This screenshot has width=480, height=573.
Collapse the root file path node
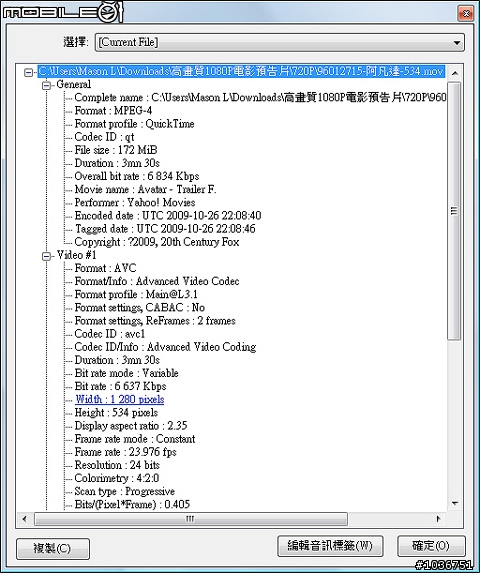click(28, 72)
